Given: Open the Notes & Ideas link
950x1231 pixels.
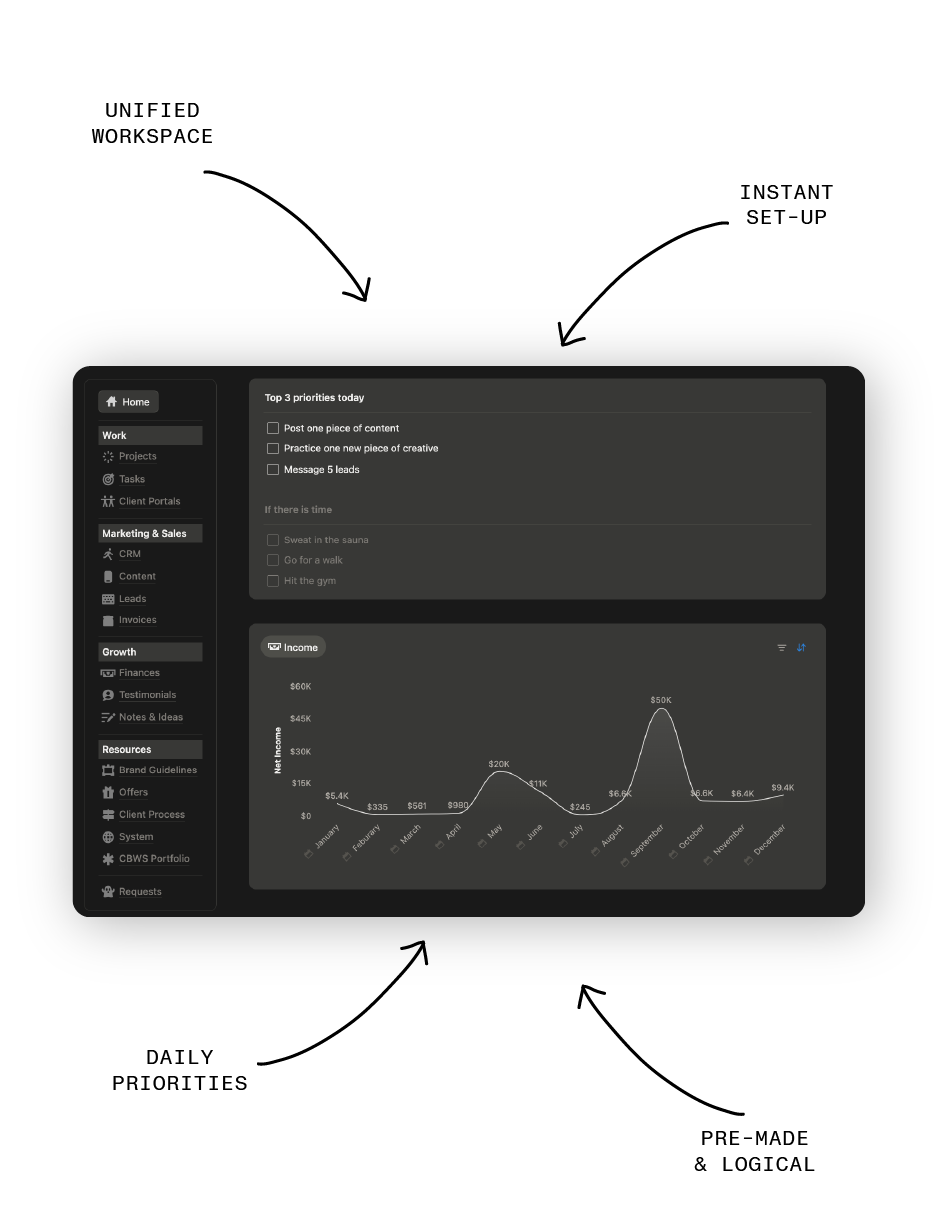Looking at the screenshot, I should (x=150, y=717).
